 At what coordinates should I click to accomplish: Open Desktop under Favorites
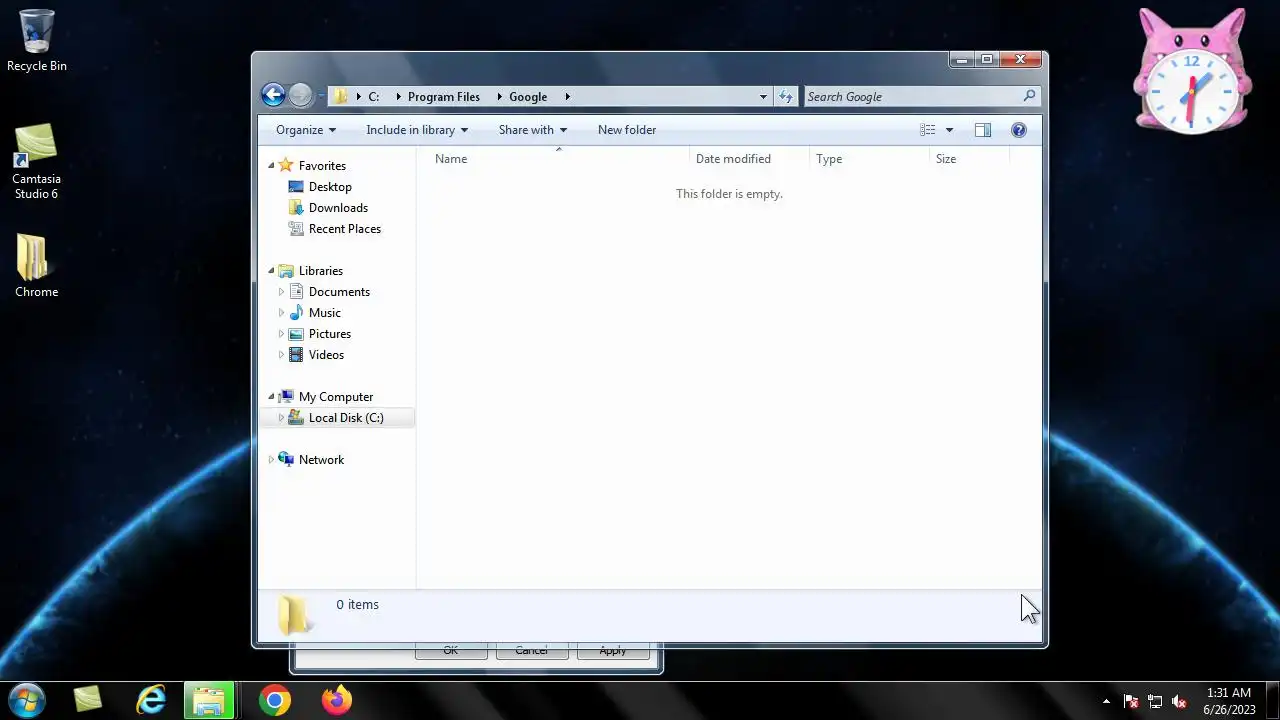pos(330,187)
